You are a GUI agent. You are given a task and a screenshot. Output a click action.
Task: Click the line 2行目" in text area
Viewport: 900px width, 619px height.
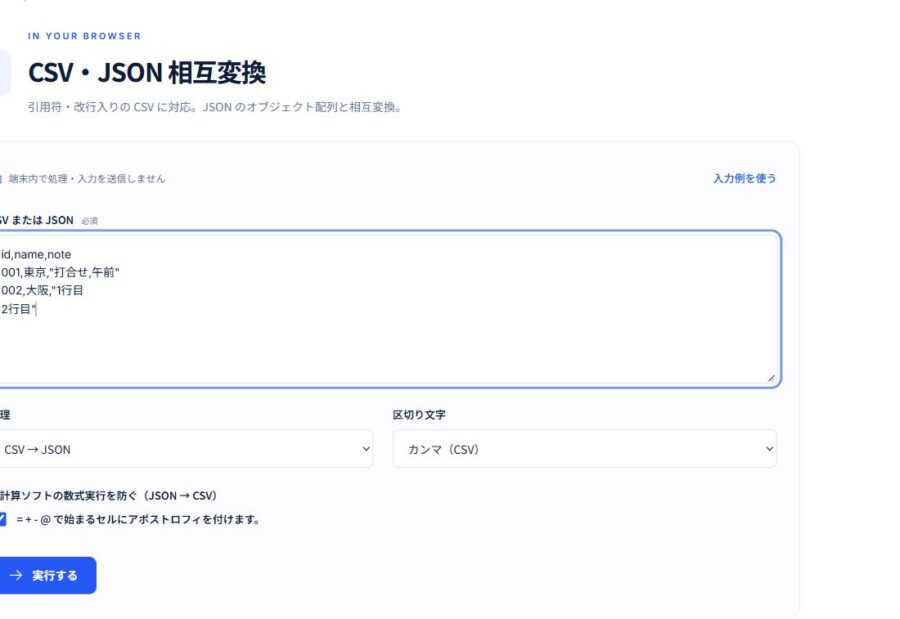tap(18, 309)
